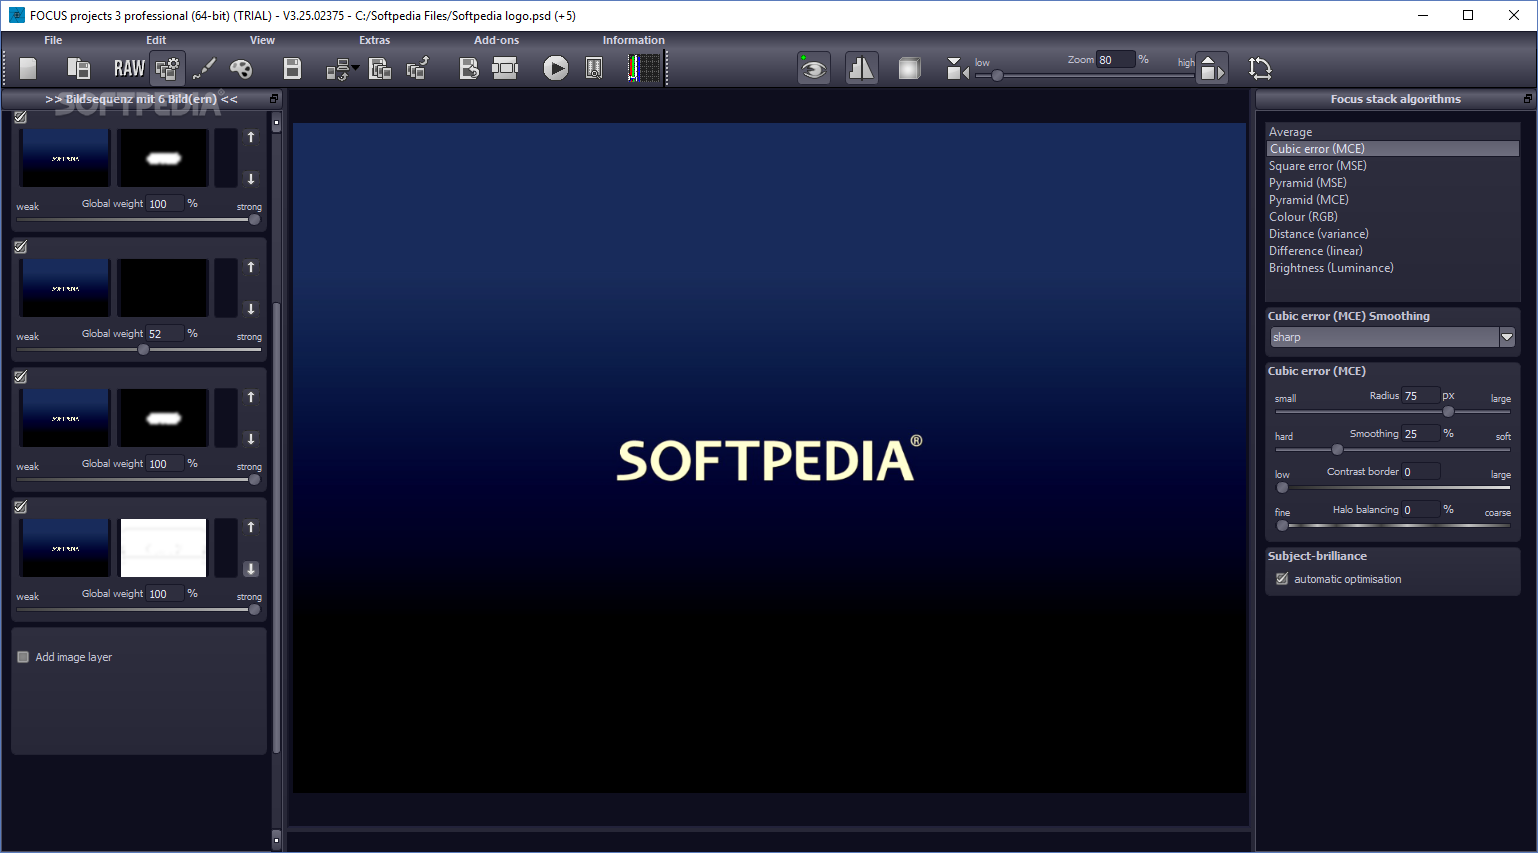This screenshot has width=1538, height=853.
Task: Click the save floppy disk icon
Action: coord(292,68)
